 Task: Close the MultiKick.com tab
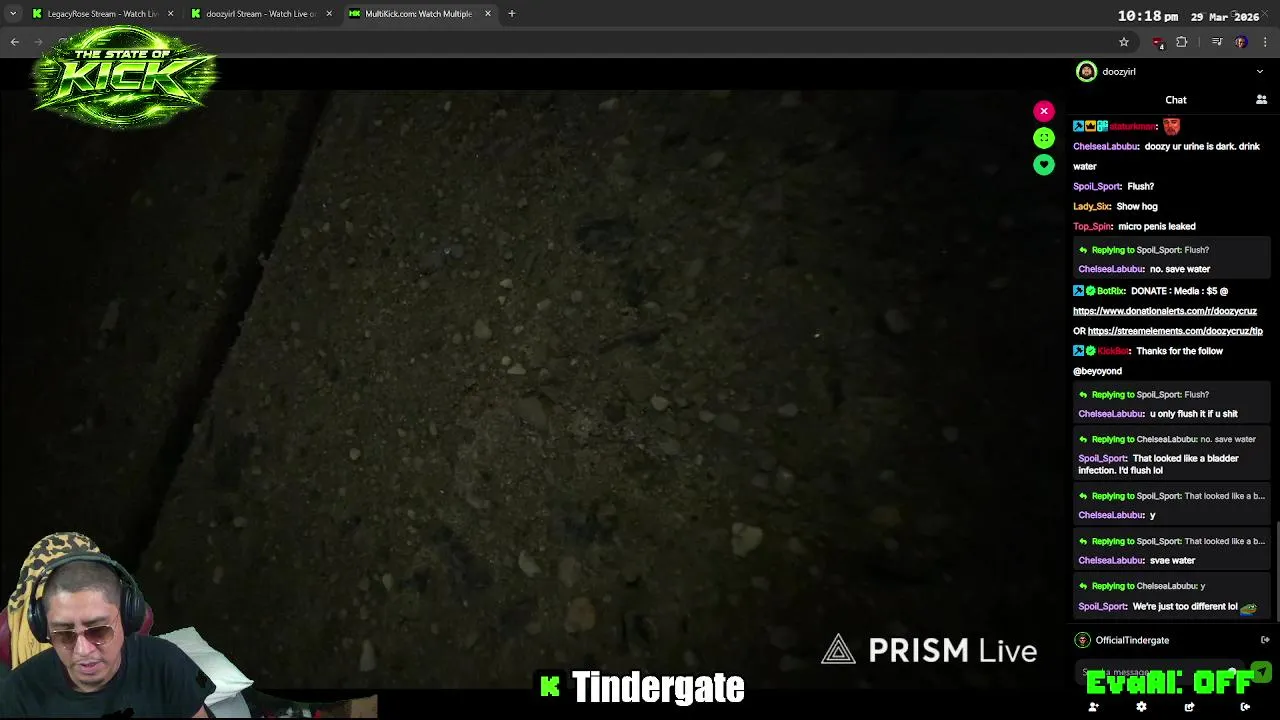[x=488, y=14]
